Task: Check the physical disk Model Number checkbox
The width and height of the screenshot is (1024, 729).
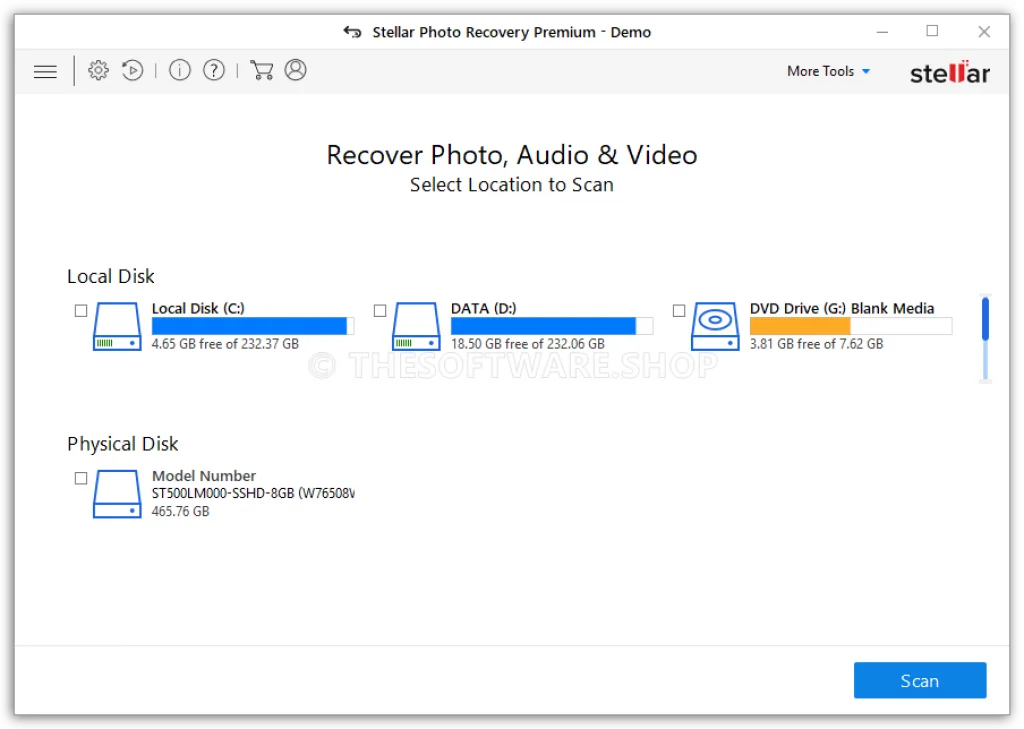Action: [x=81, y=479]
